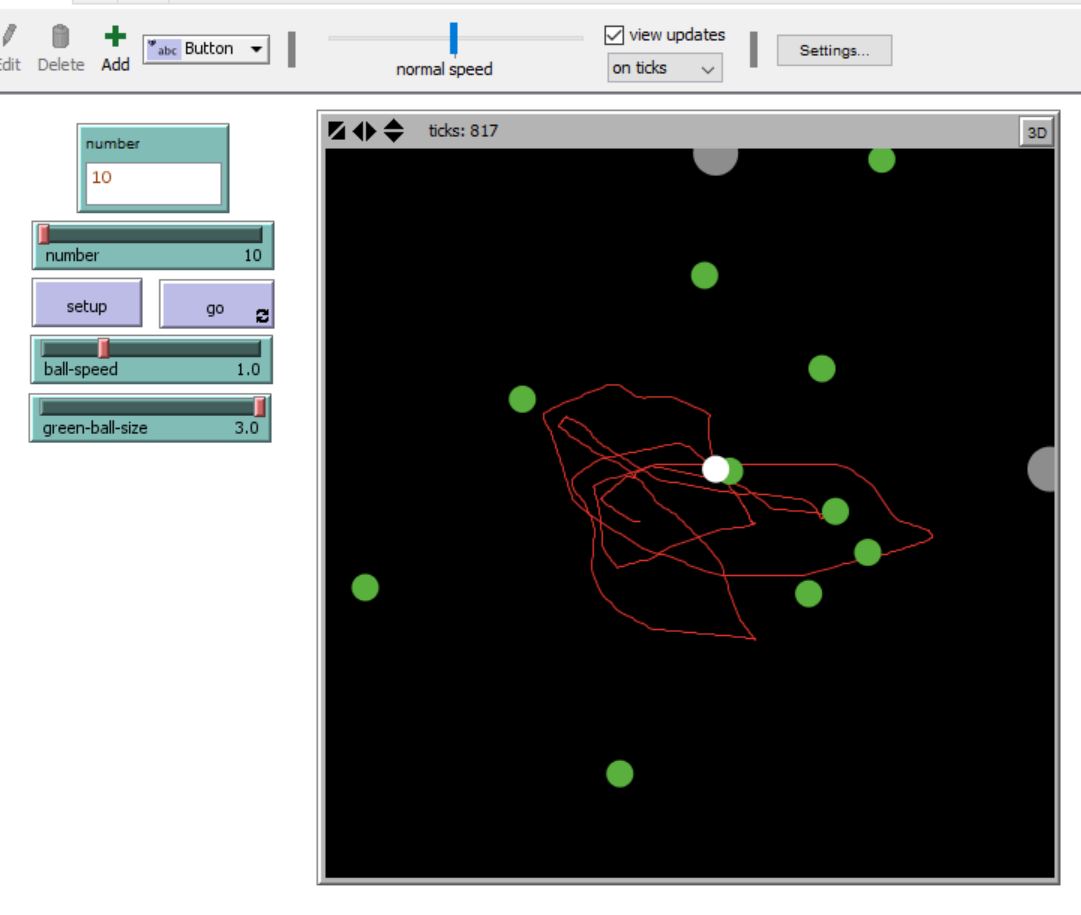The width and height of the screenshot is (1081, 915).
Task: Click the green-ball-size slider handle
Action: point(259,407)
